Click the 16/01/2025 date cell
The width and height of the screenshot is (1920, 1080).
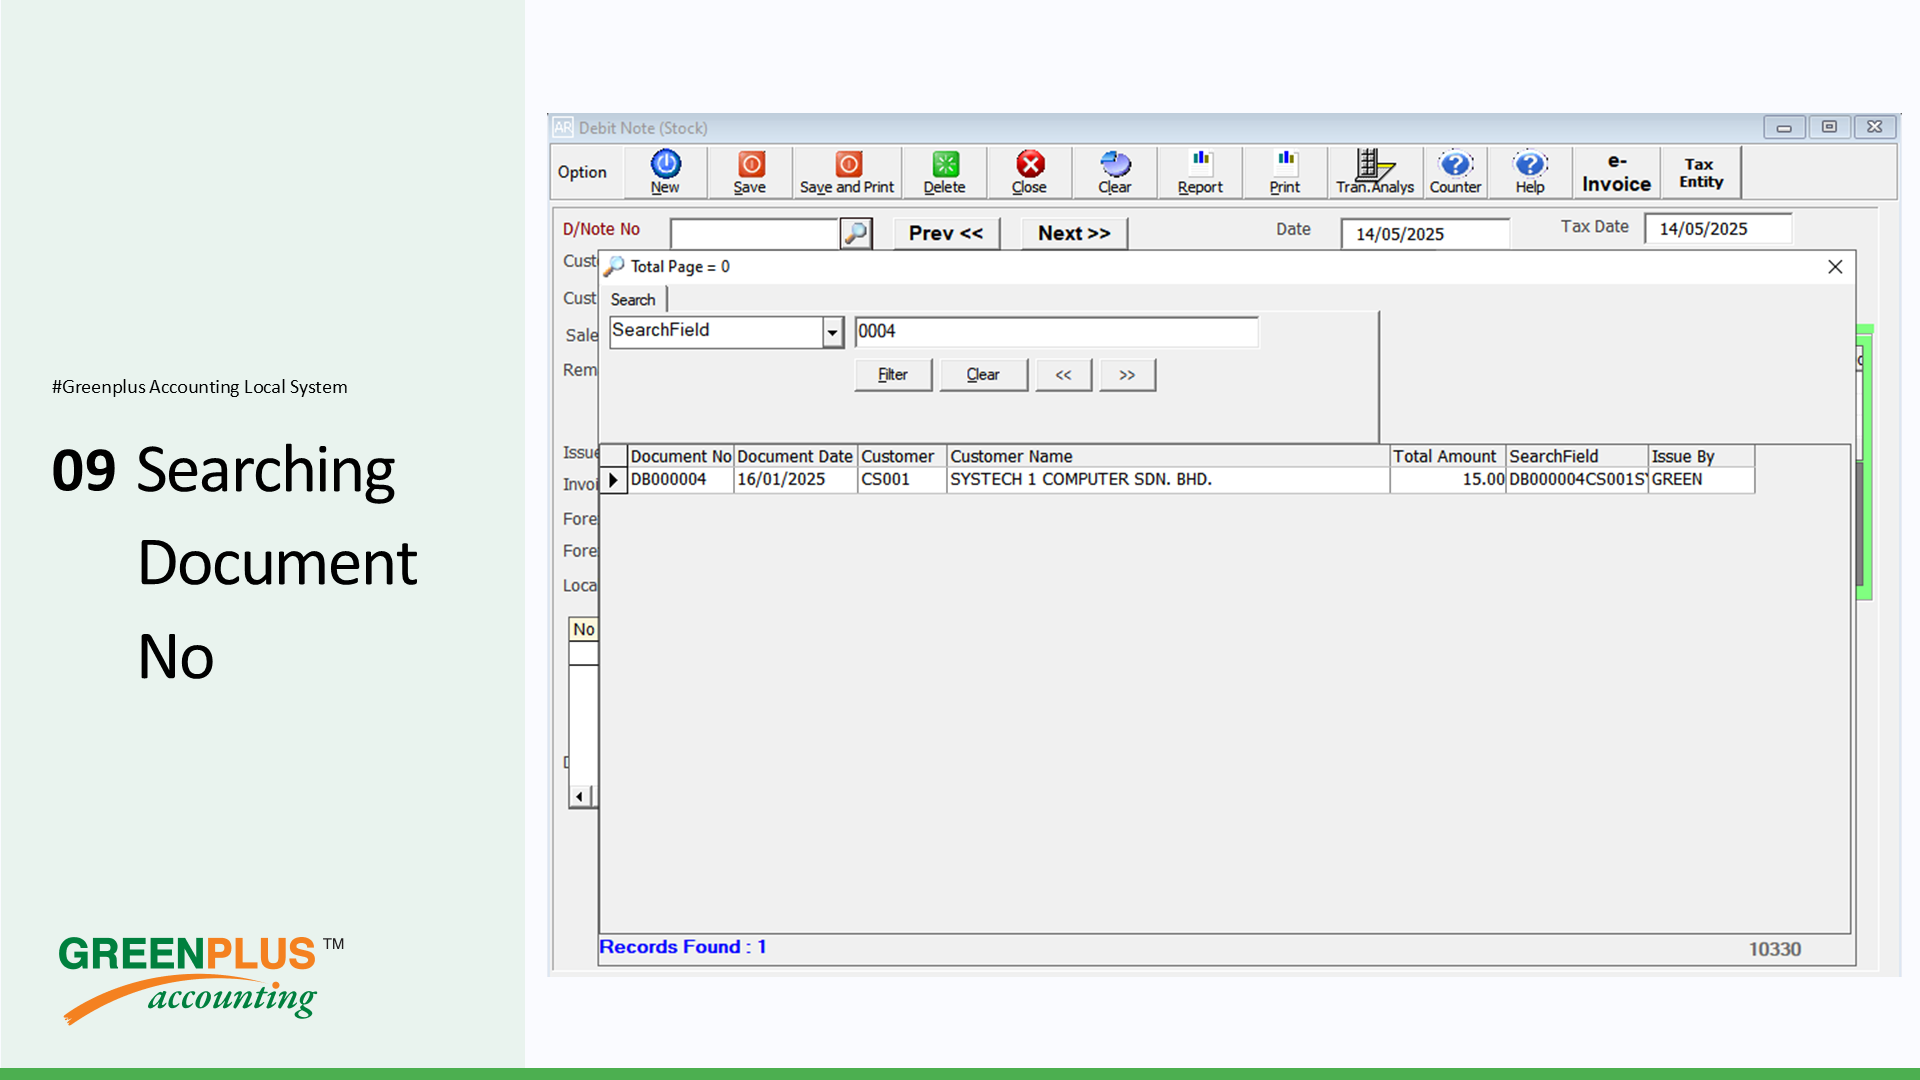tap(795, 480)
